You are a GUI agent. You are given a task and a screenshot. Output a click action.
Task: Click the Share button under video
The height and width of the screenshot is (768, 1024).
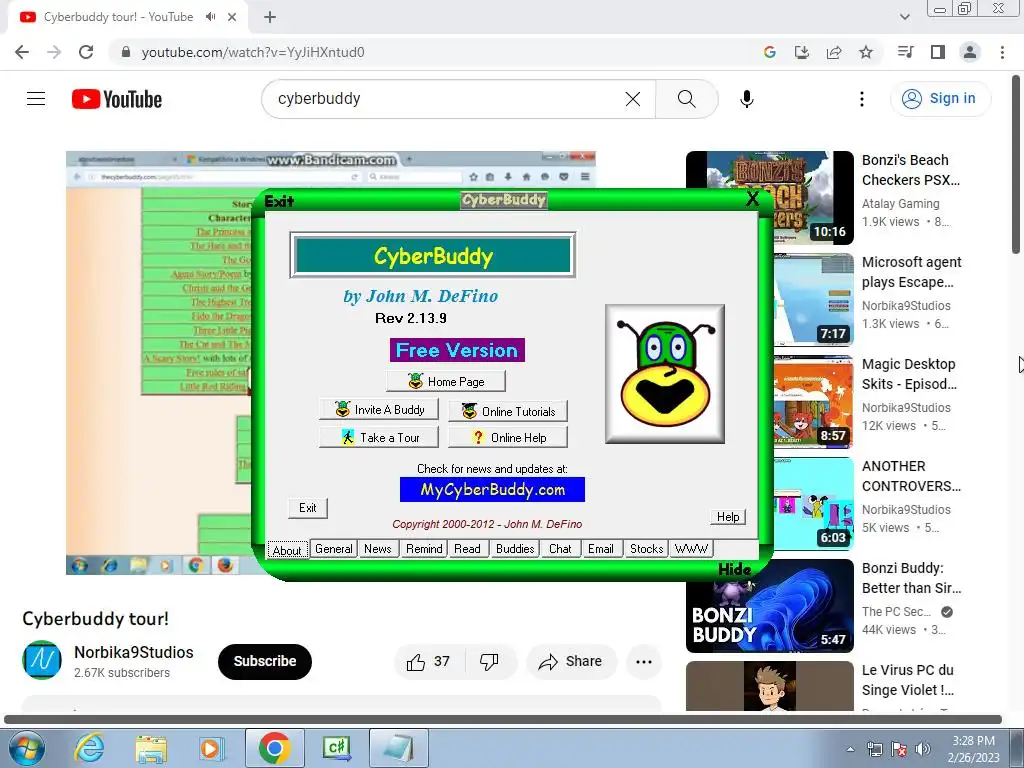(x=570, y=662)
